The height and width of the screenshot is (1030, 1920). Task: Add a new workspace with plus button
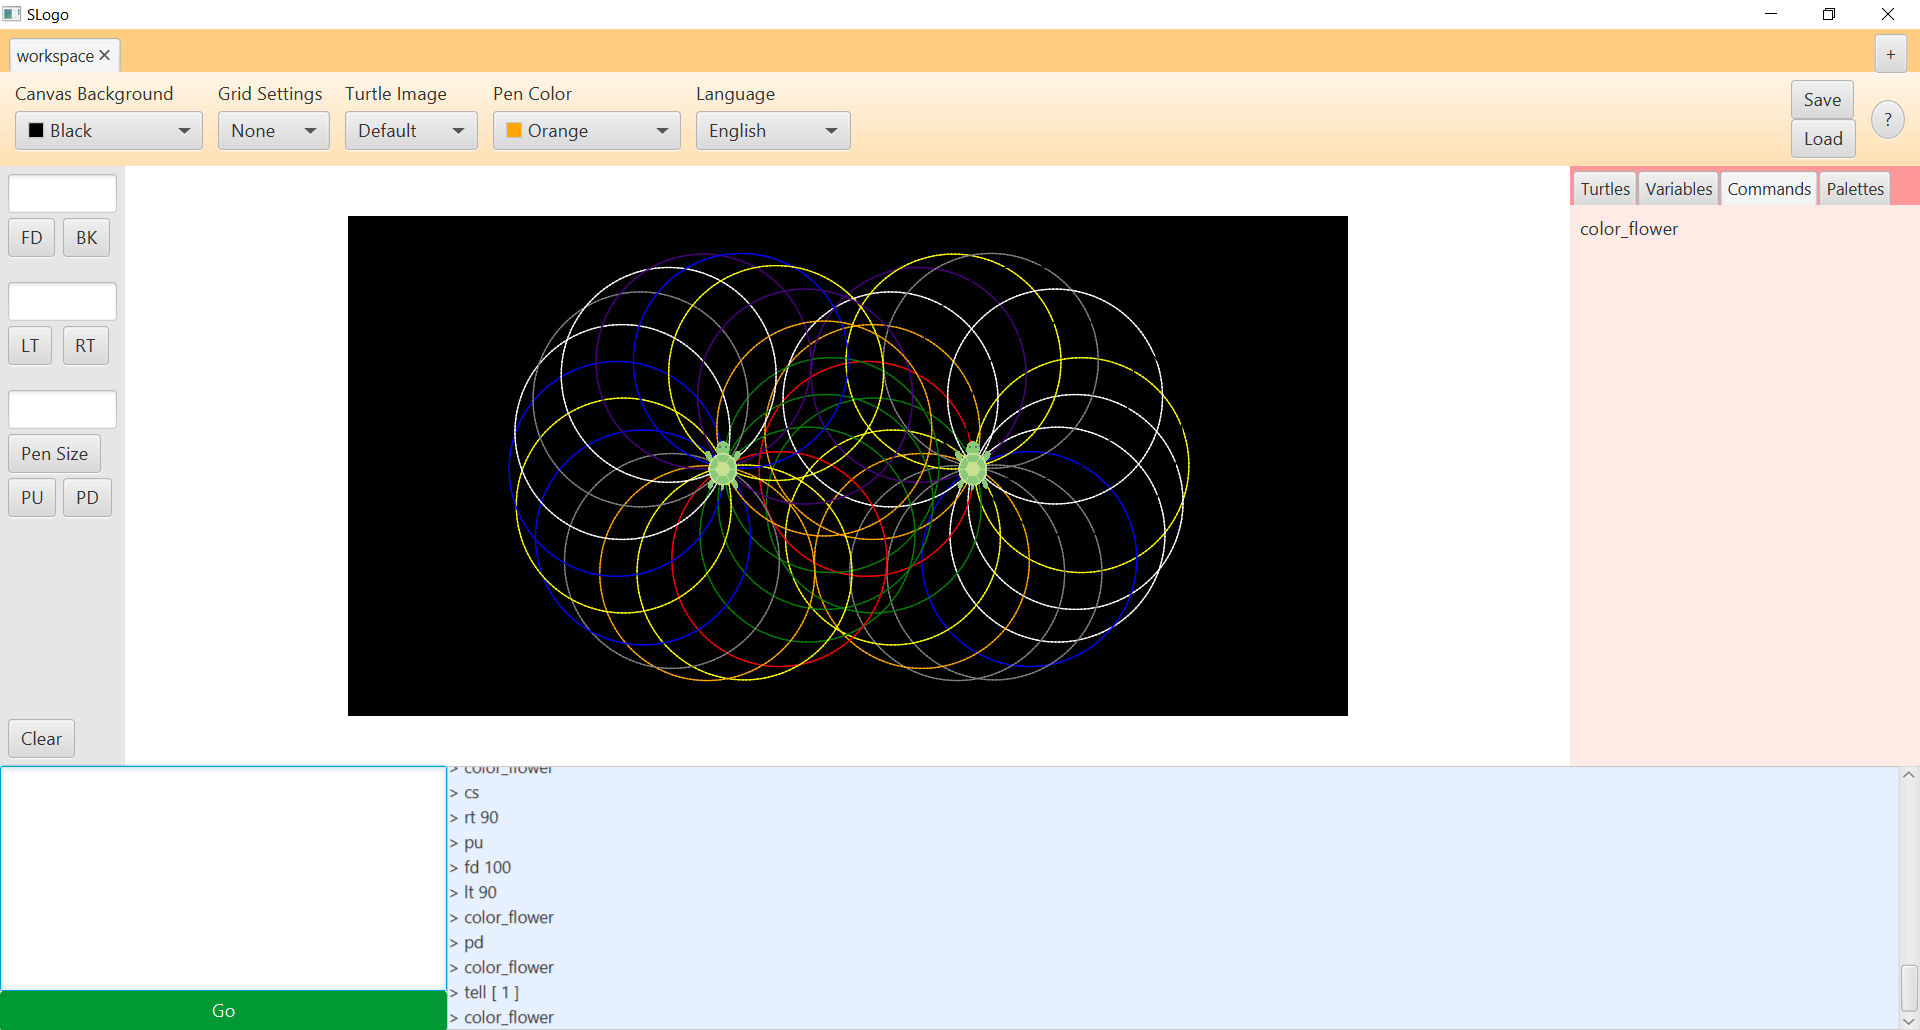(1890, 55)
